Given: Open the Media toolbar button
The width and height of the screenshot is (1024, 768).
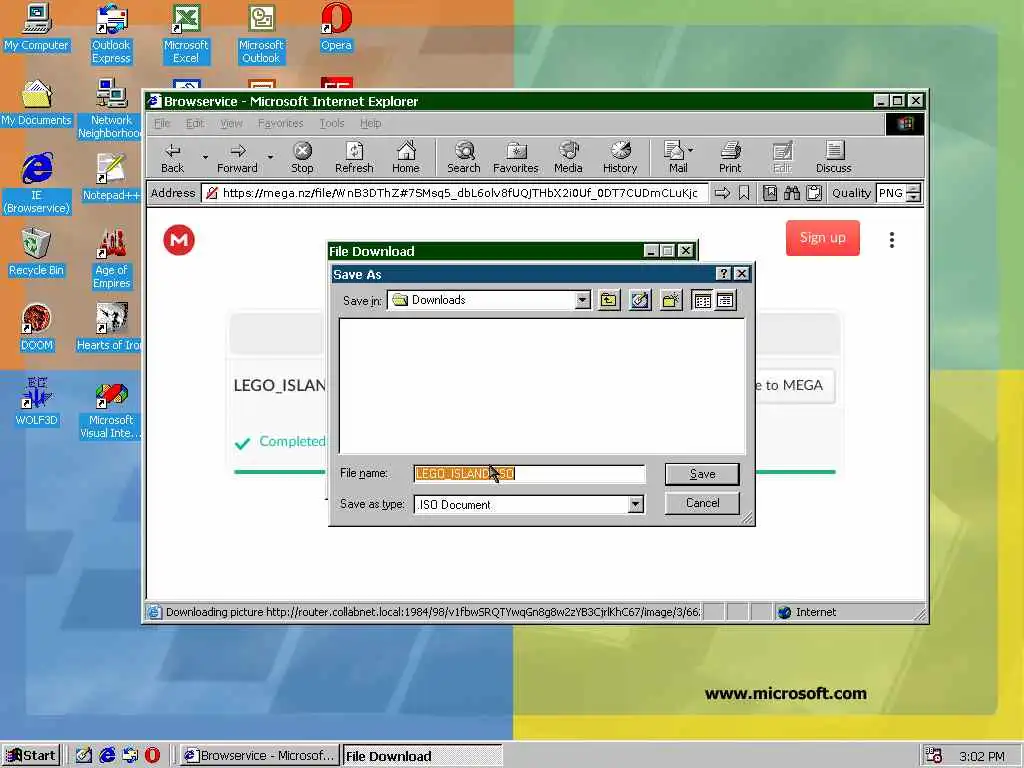Looking at the screenshot, I should pos(568,158).
